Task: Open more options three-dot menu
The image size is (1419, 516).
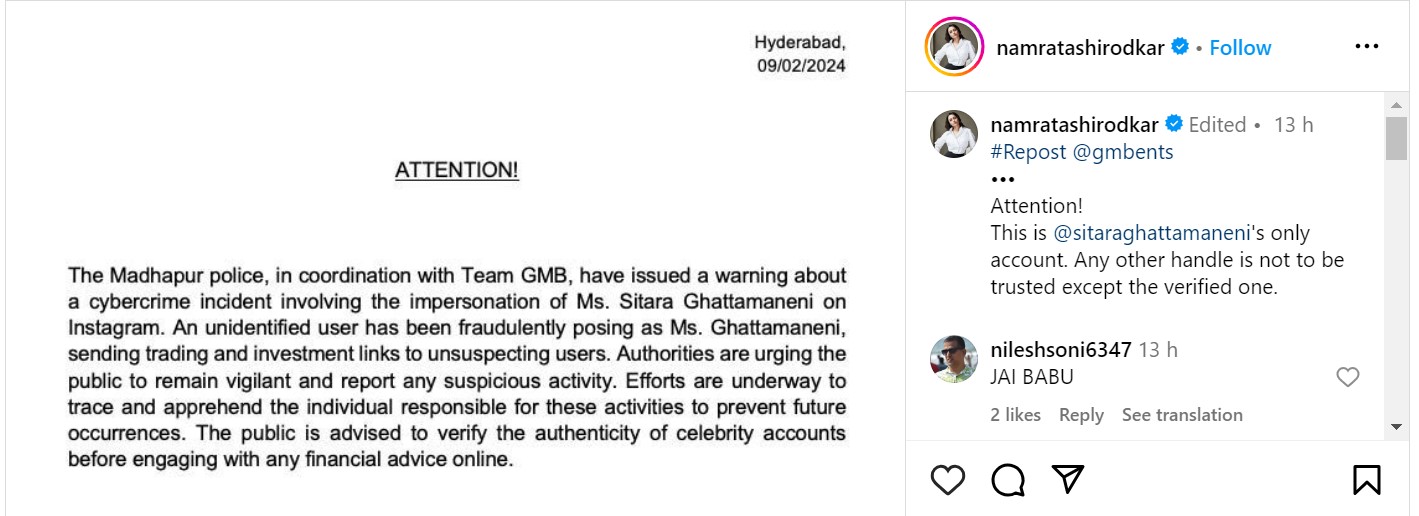Action: (1366, 47)
